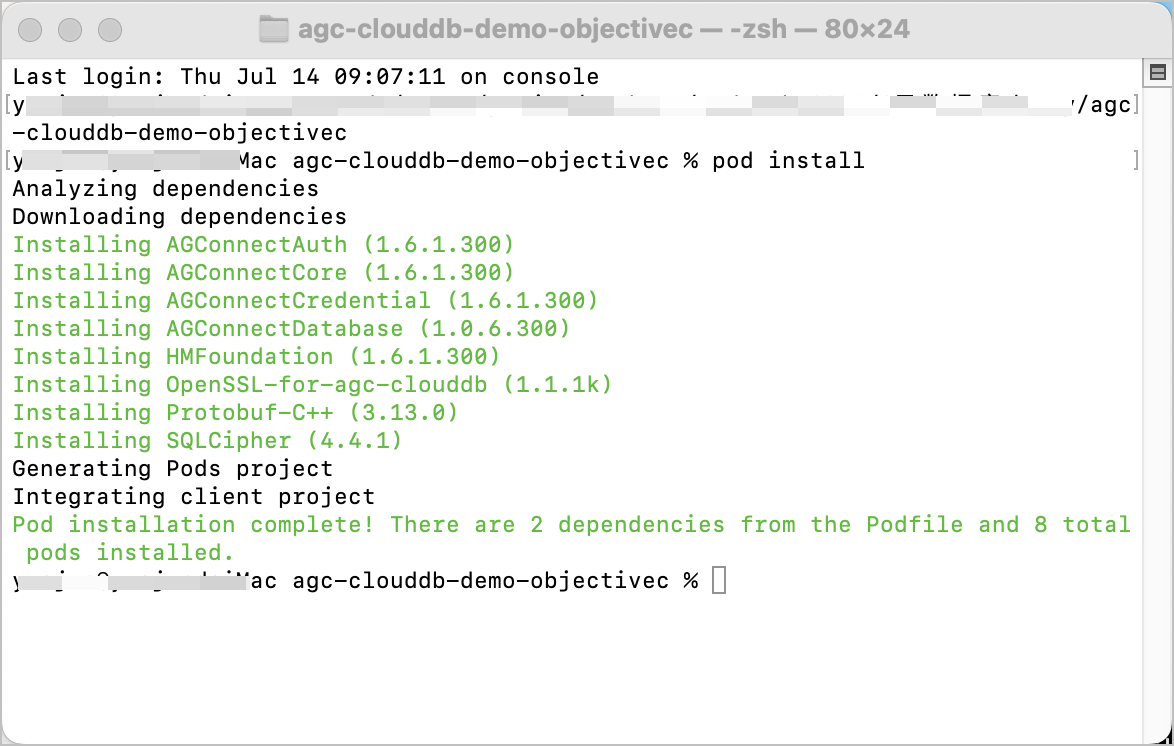The image size is (1174, 746).
Task: Click the '-clouddb-demo-objectivec' wrapped path line
Action: click(x=180, y=133)
